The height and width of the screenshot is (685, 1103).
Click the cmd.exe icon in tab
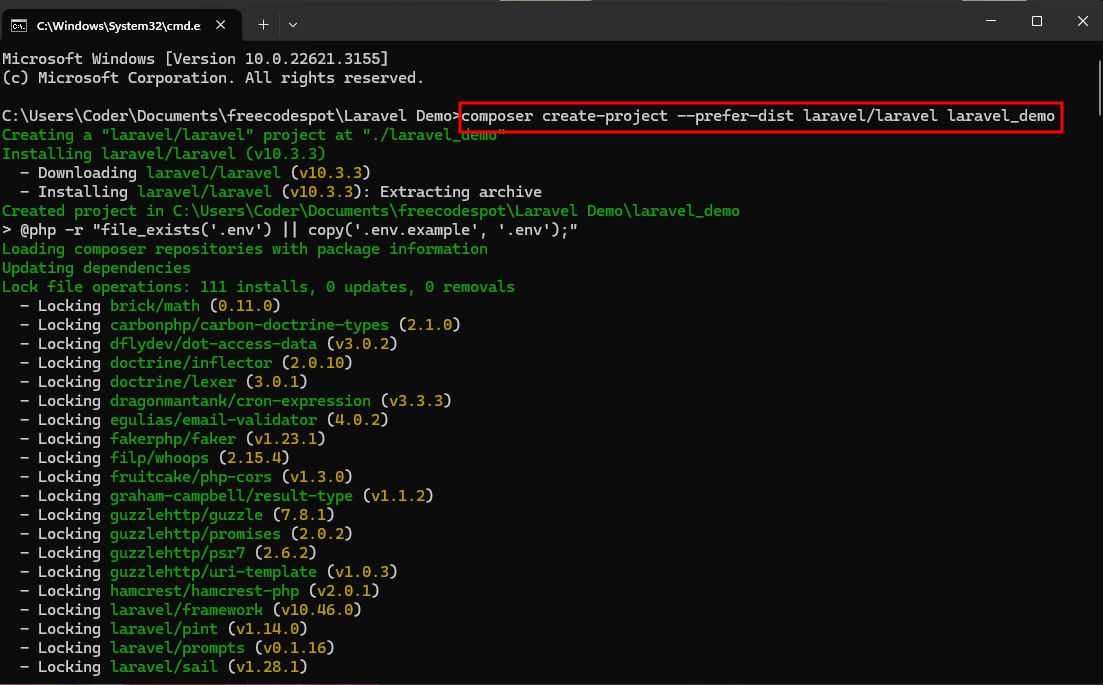(x=19, y=26)
